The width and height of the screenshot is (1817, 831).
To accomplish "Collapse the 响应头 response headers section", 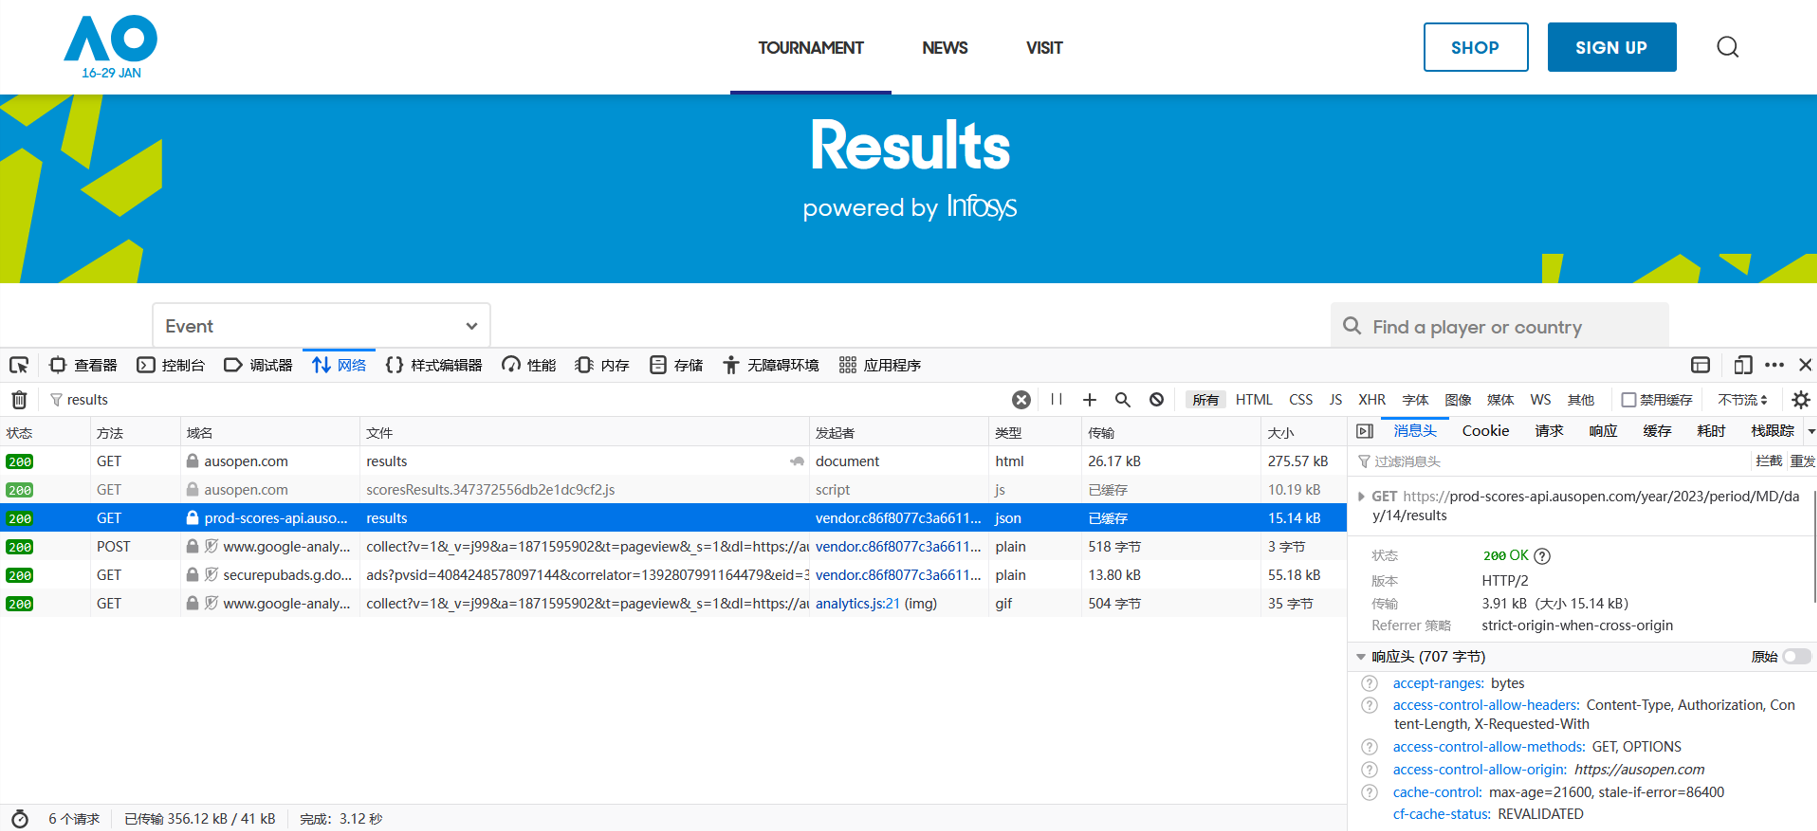I will pos(1361,657).
